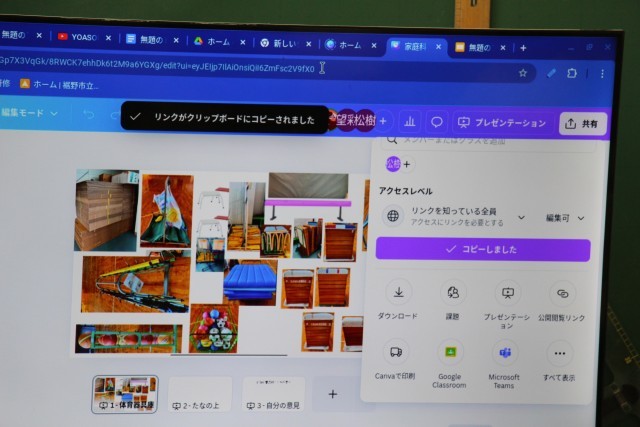Switch to the Google Drive ホーム tab

(x=214, y=41)
